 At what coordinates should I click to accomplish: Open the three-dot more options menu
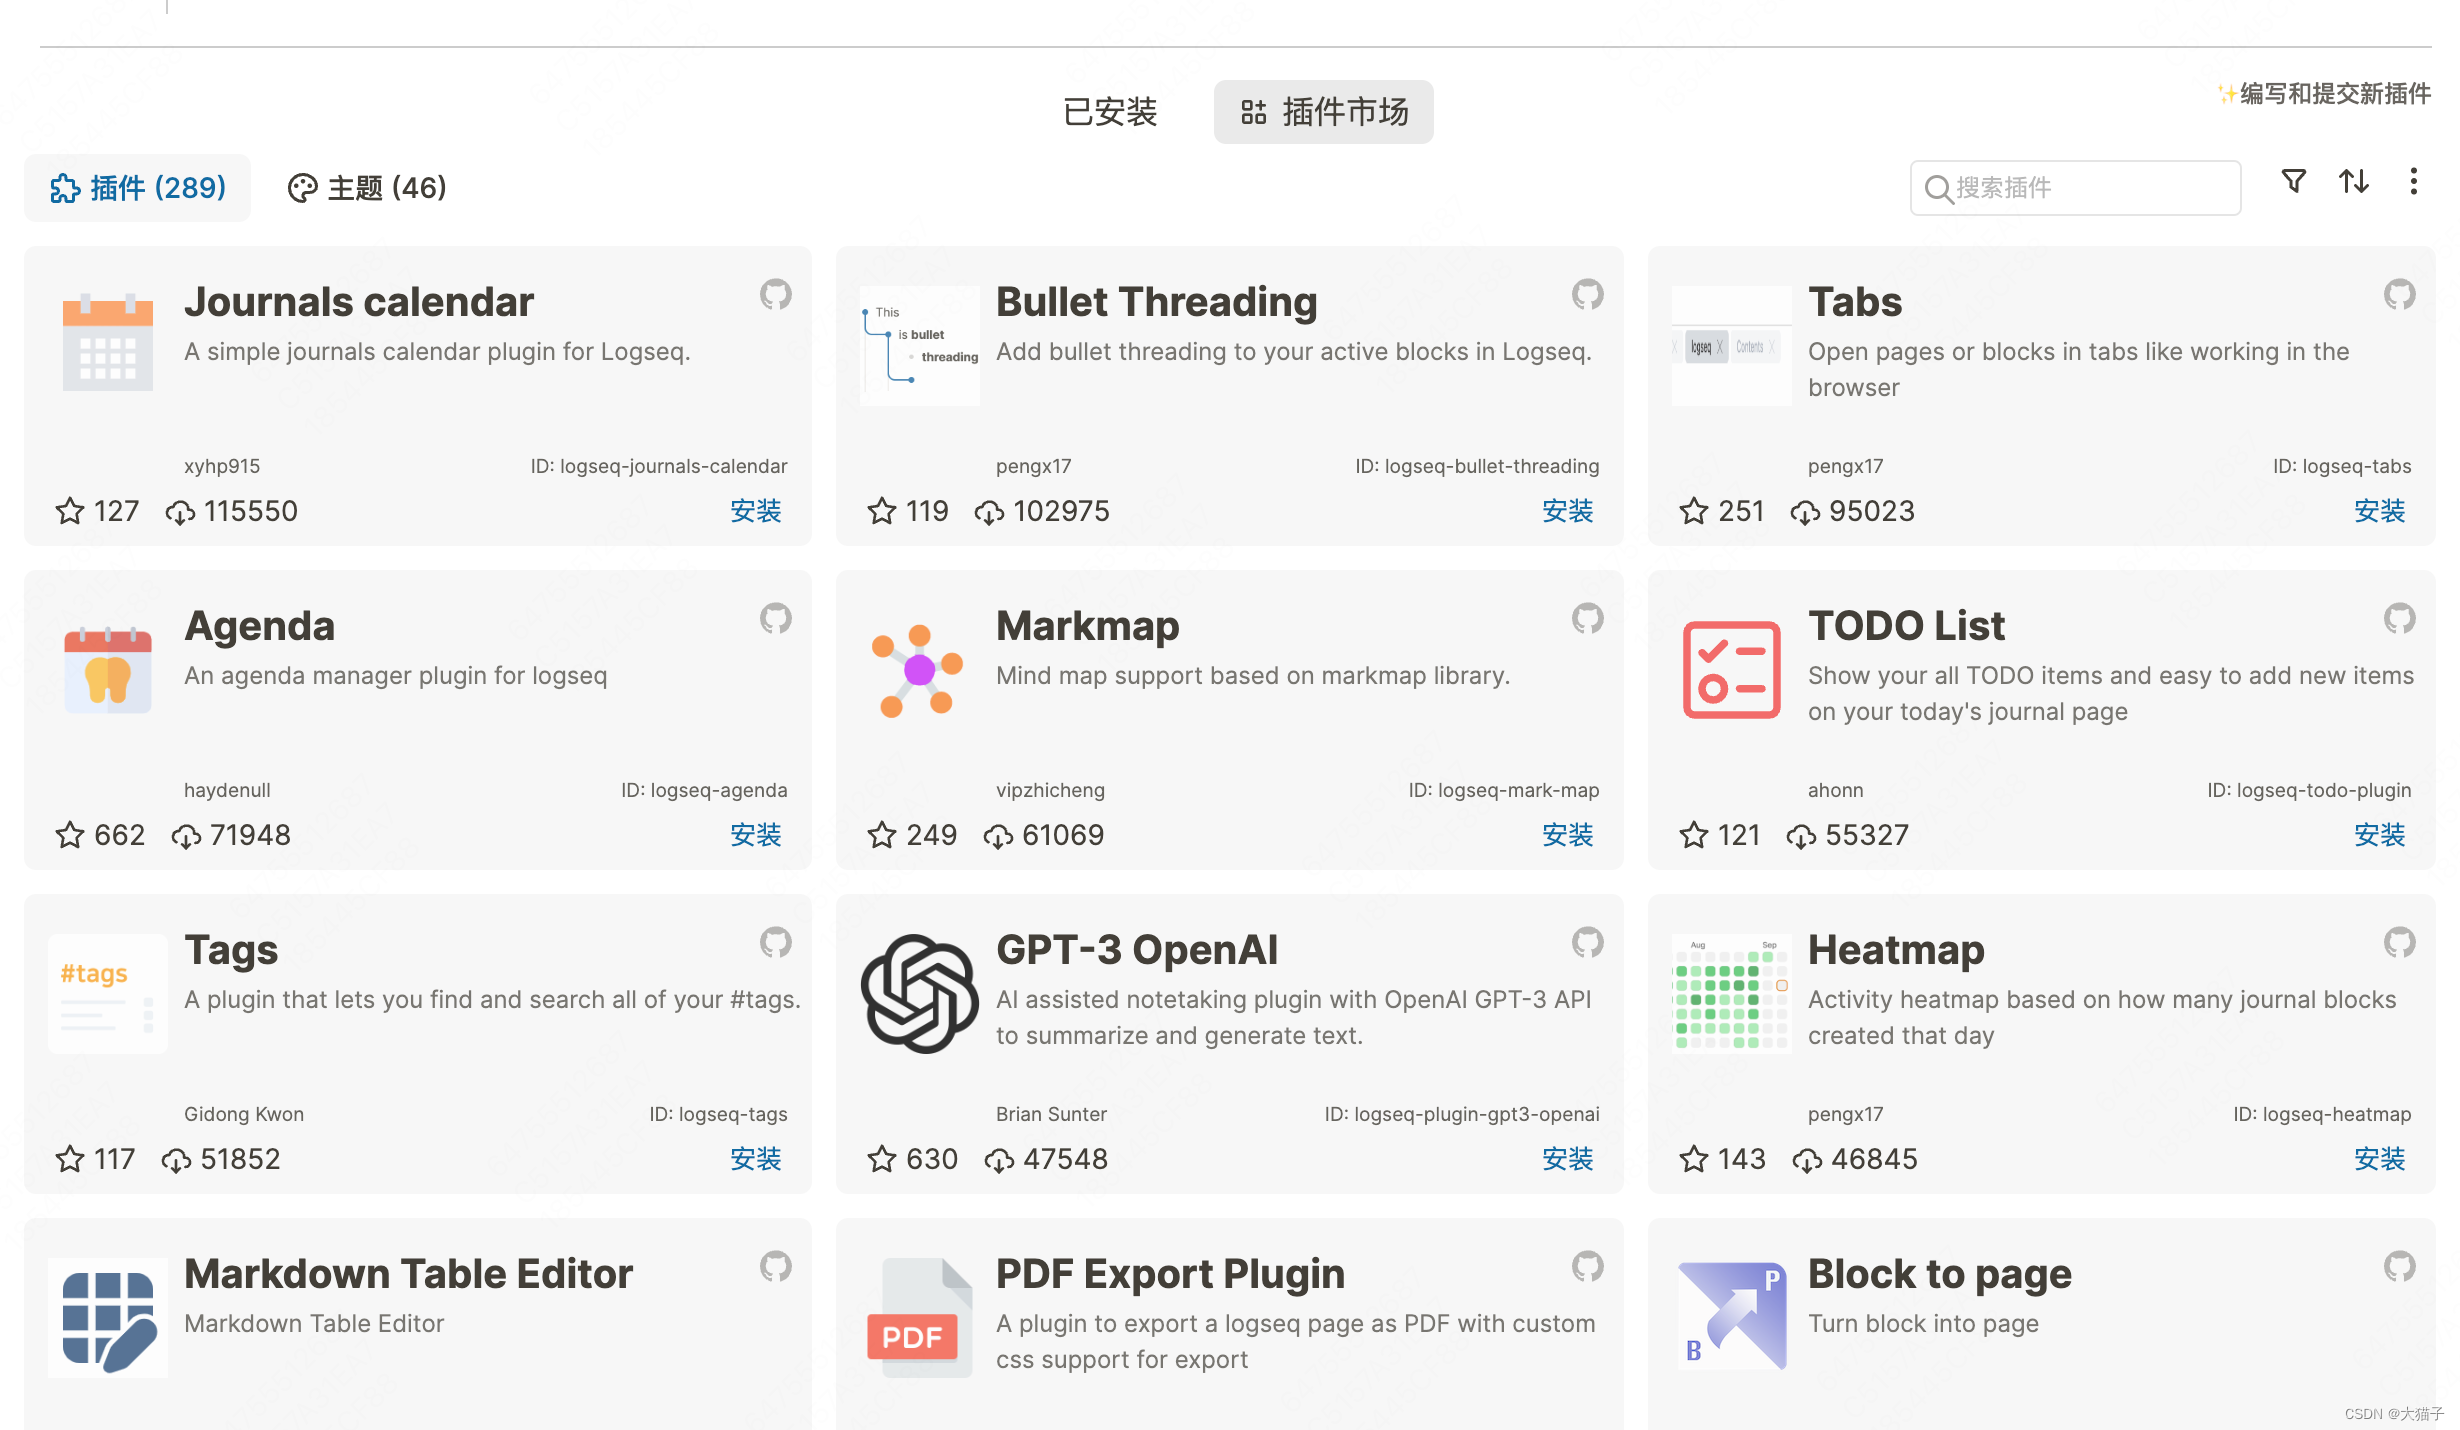point(2414,181)
